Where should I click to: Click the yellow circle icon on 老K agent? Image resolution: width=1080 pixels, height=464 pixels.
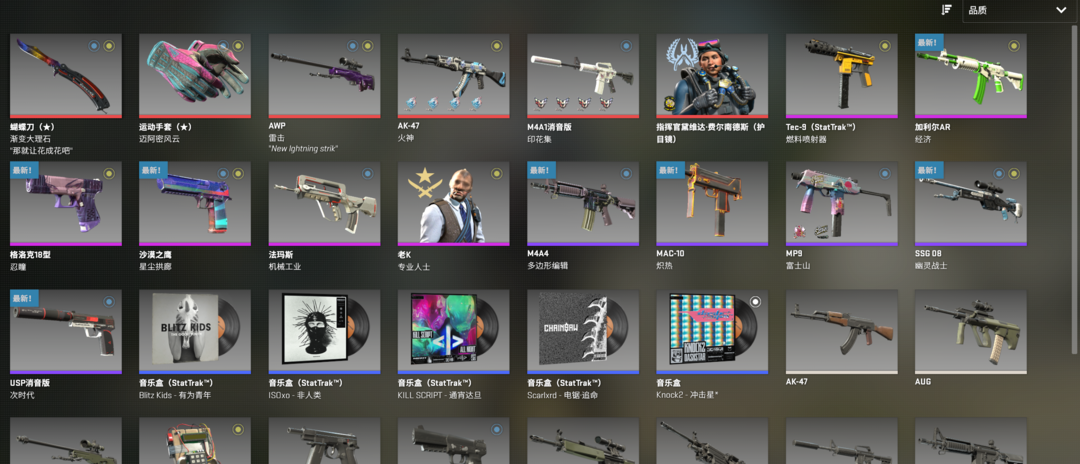[x=496, y=173]
